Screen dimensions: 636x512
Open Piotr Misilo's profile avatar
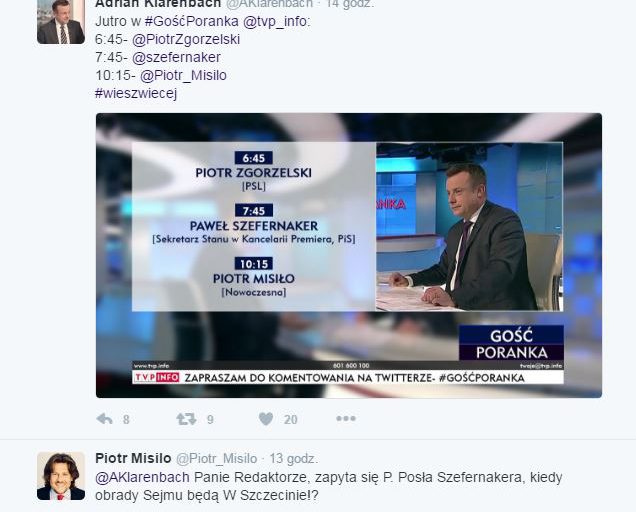tap(61, 476)
